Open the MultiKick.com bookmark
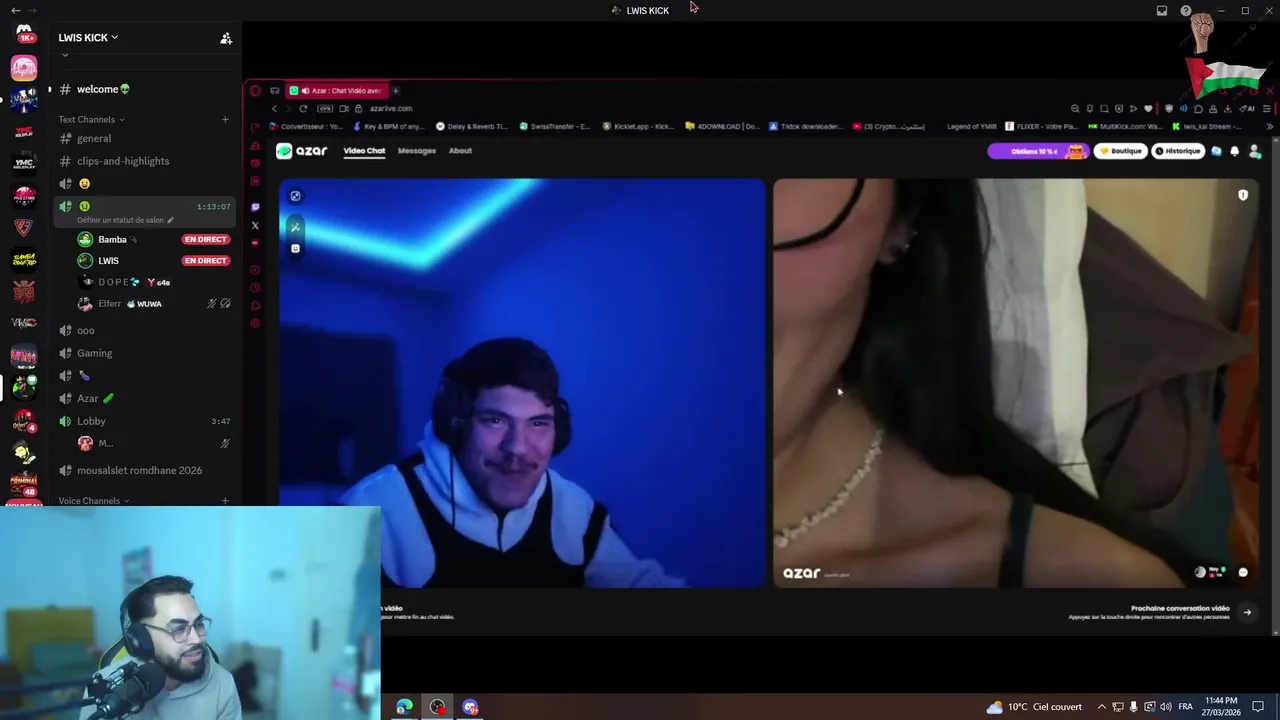Image resolution: width=1280 pixels, height=720 pixels. [1125, 127]
